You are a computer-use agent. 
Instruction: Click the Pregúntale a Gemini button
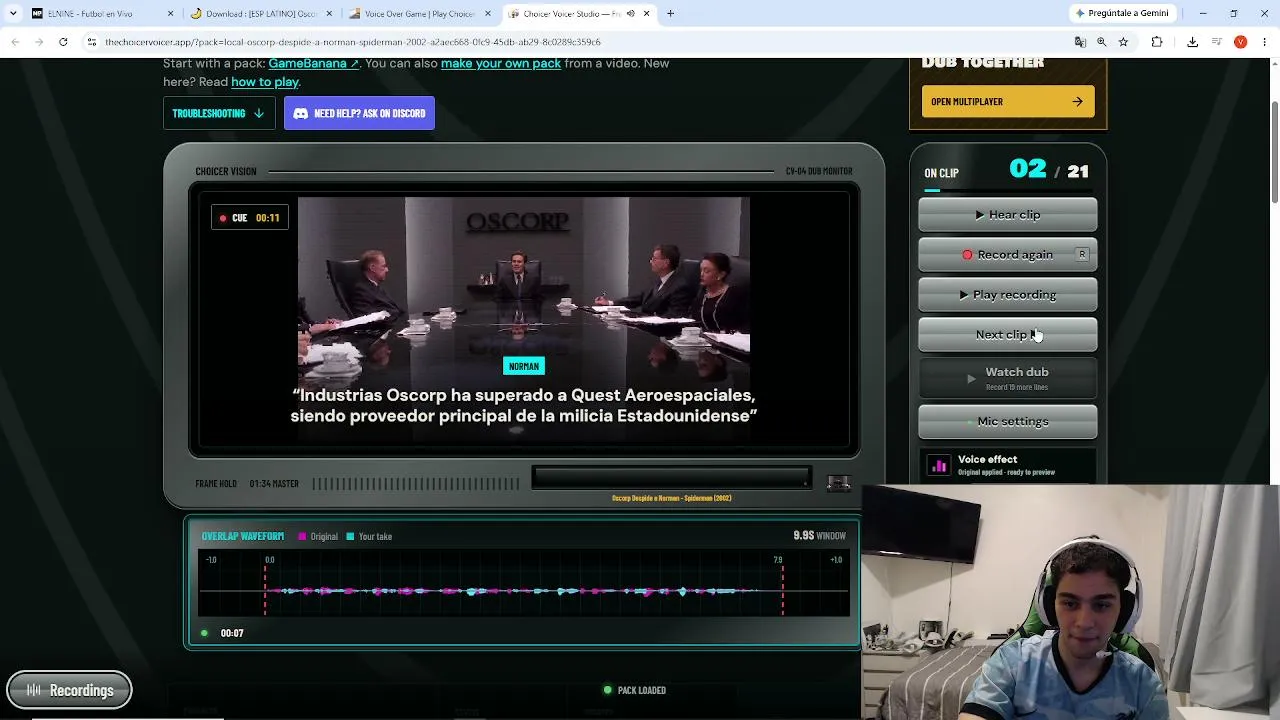pos(1121,14)
